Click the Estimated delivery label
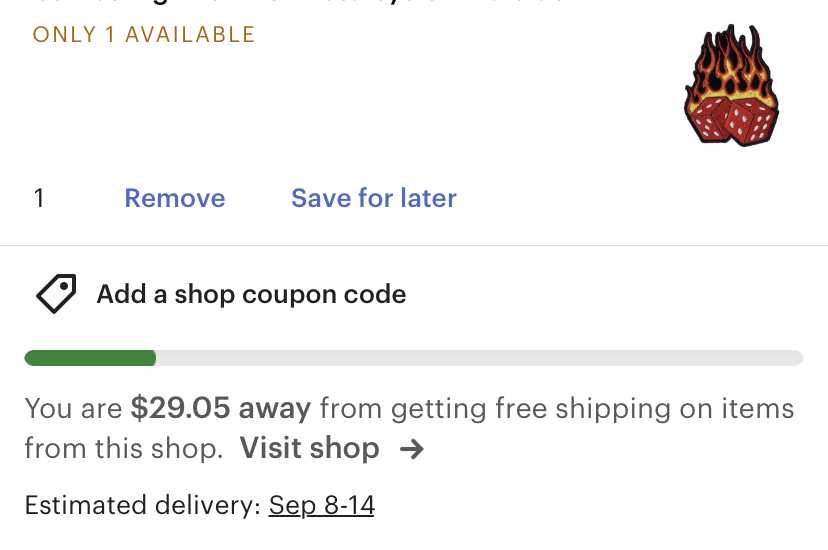Viewport: 828px width, 550px height. click(142, 505)
